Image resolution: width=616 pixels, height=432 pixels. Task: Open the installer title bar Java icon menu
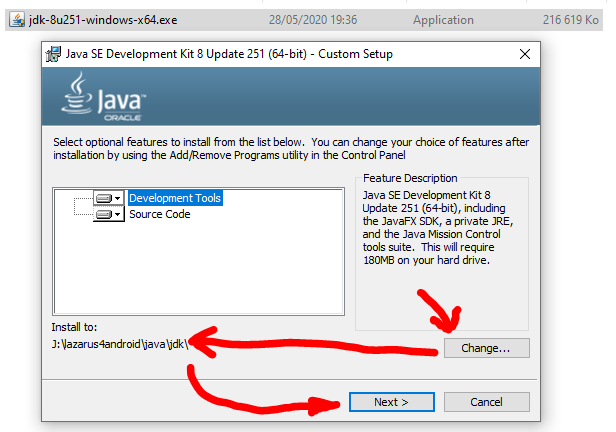click(54, 54)
